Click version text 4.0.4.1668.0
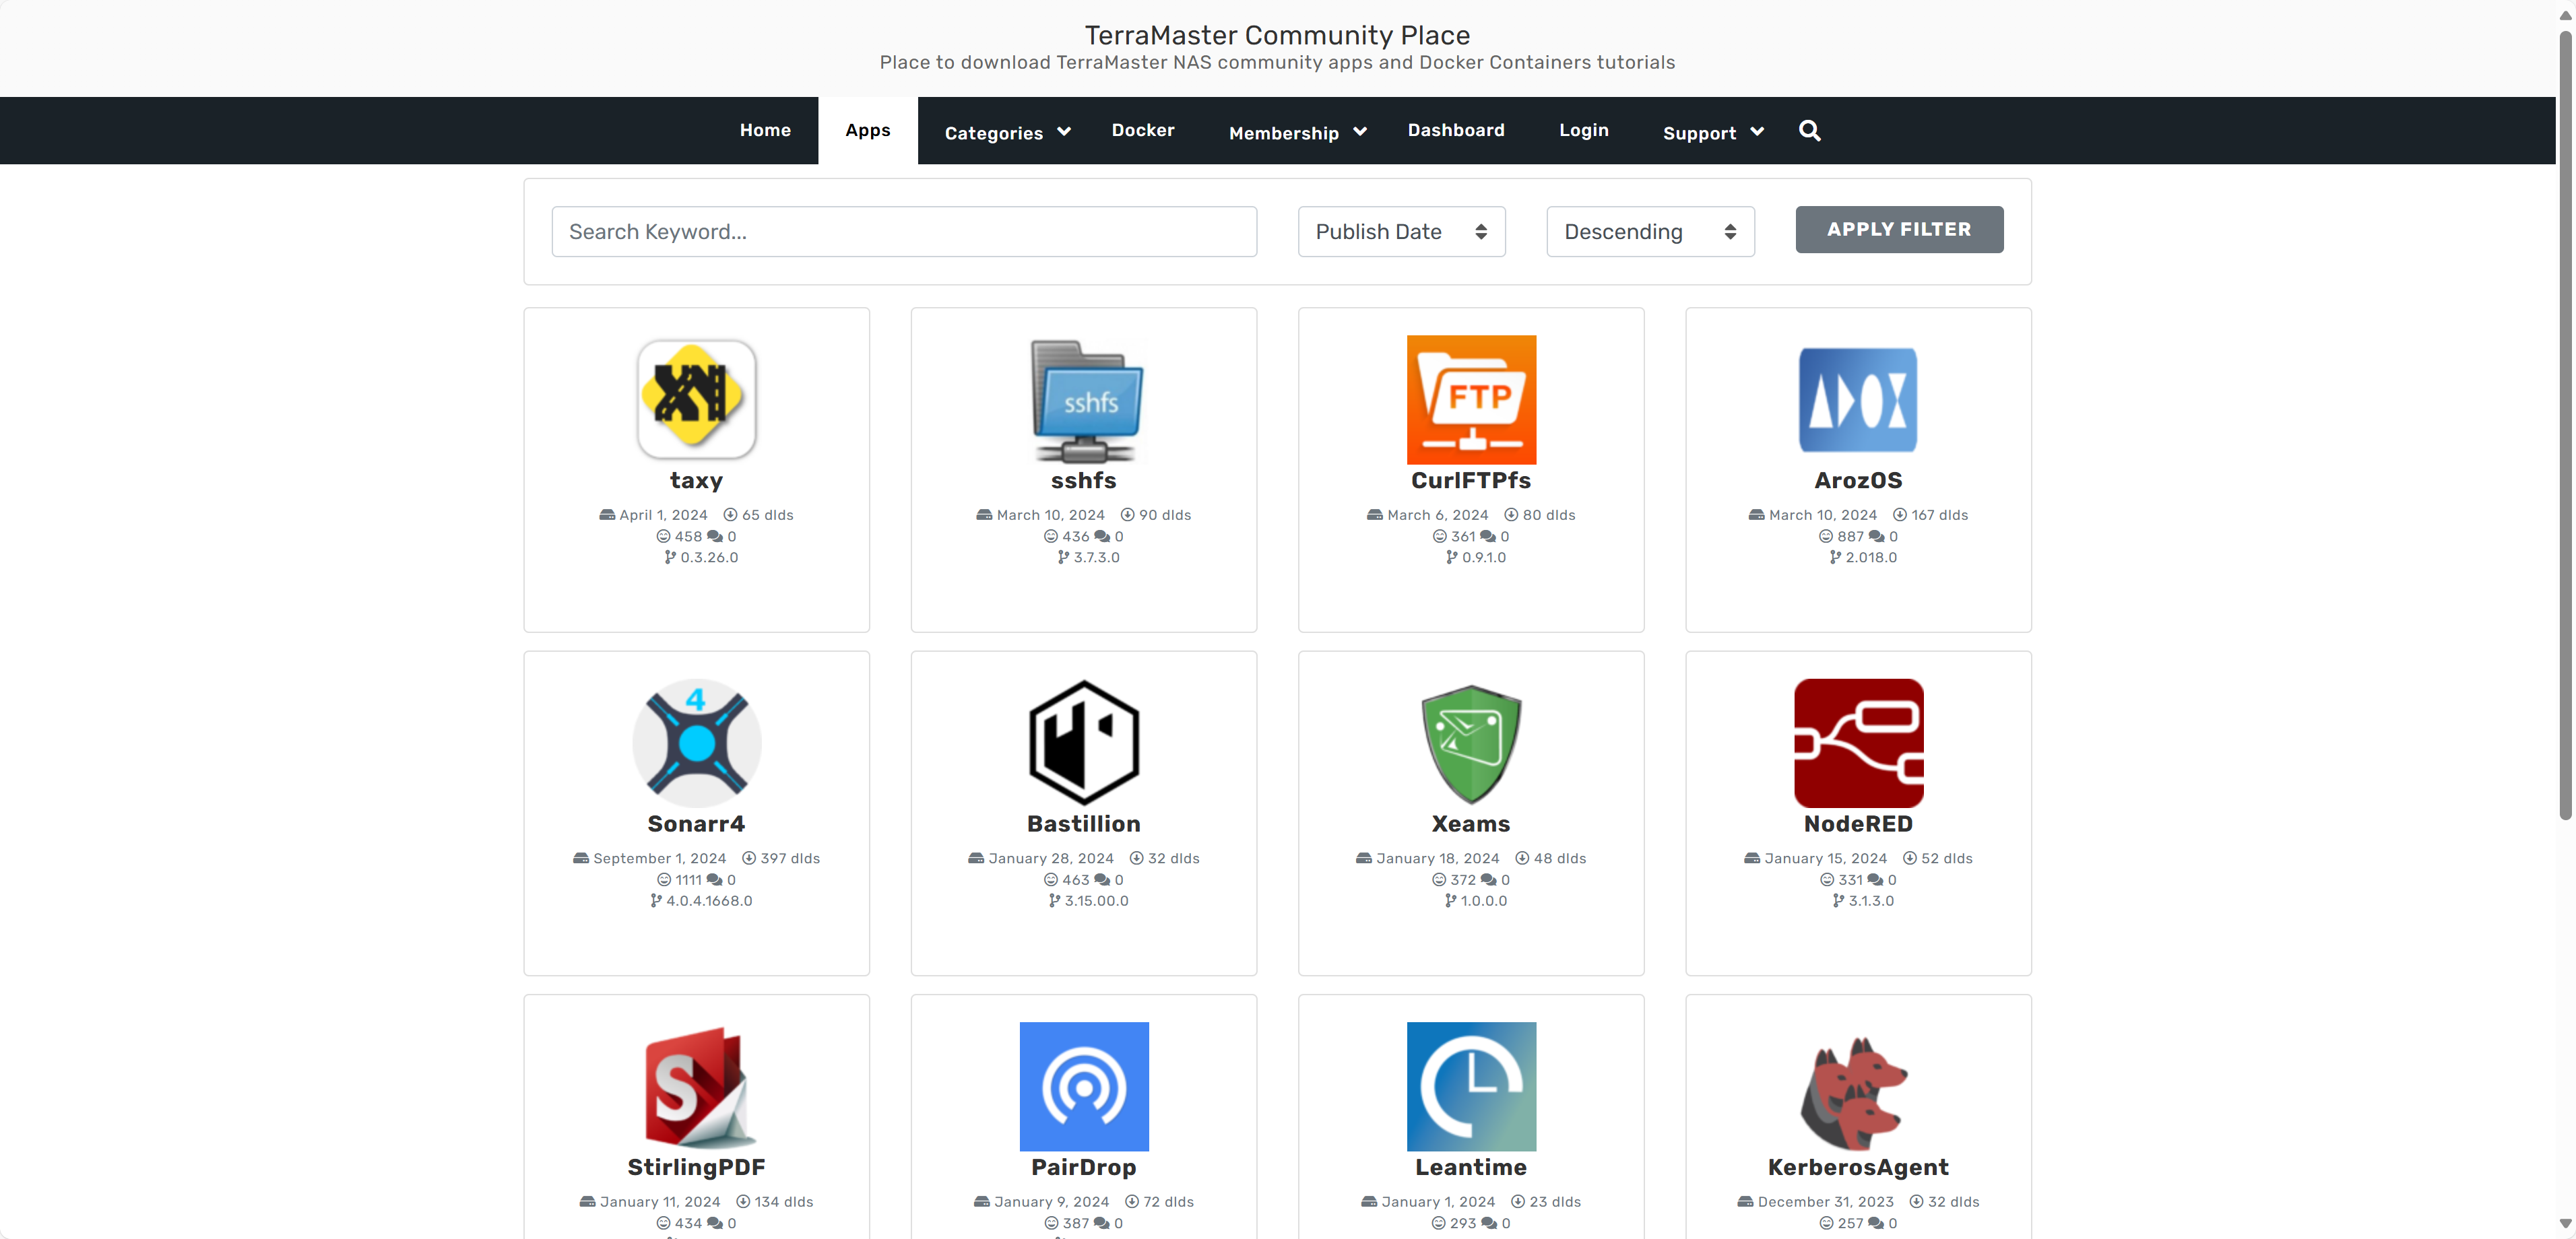2576x1239 pixels. pos(709,901)
